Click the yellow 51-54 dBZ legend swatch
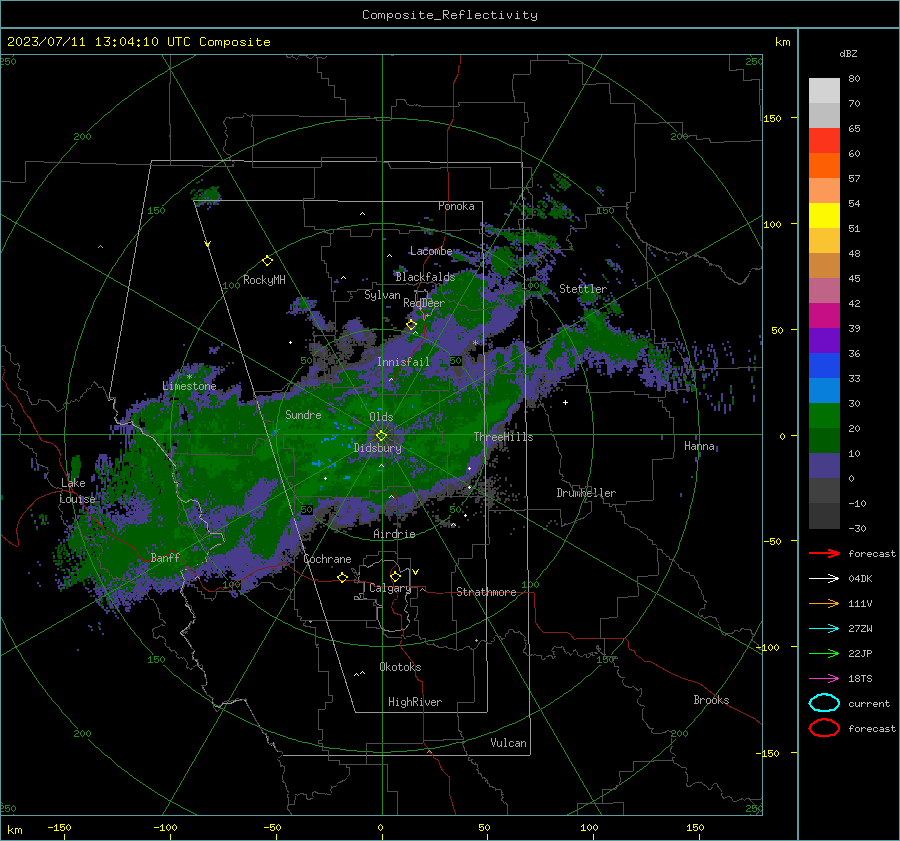The width and height of the screenshot is (900, 841). (824, 216)
